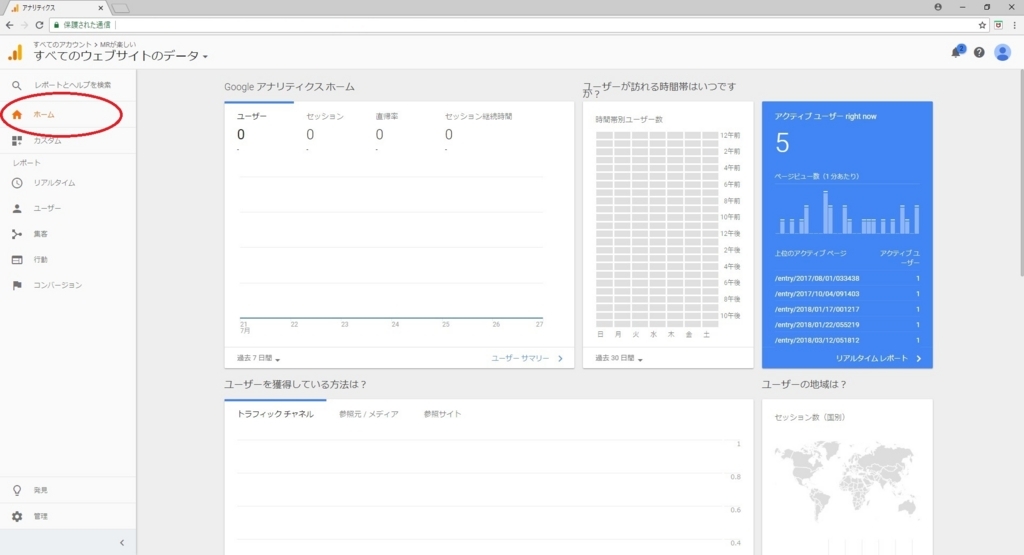Open the notifications bell icon

click(x=956, y=52)
